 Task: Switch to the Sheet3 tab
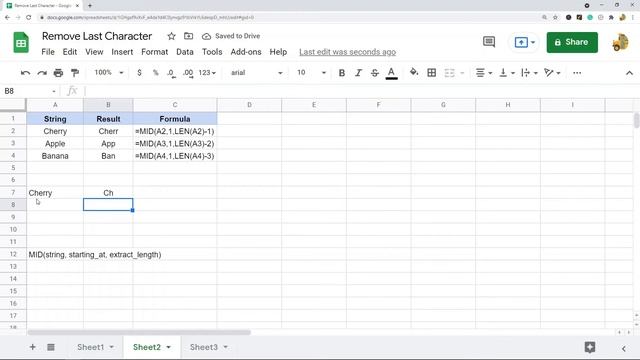coord(203,347)
